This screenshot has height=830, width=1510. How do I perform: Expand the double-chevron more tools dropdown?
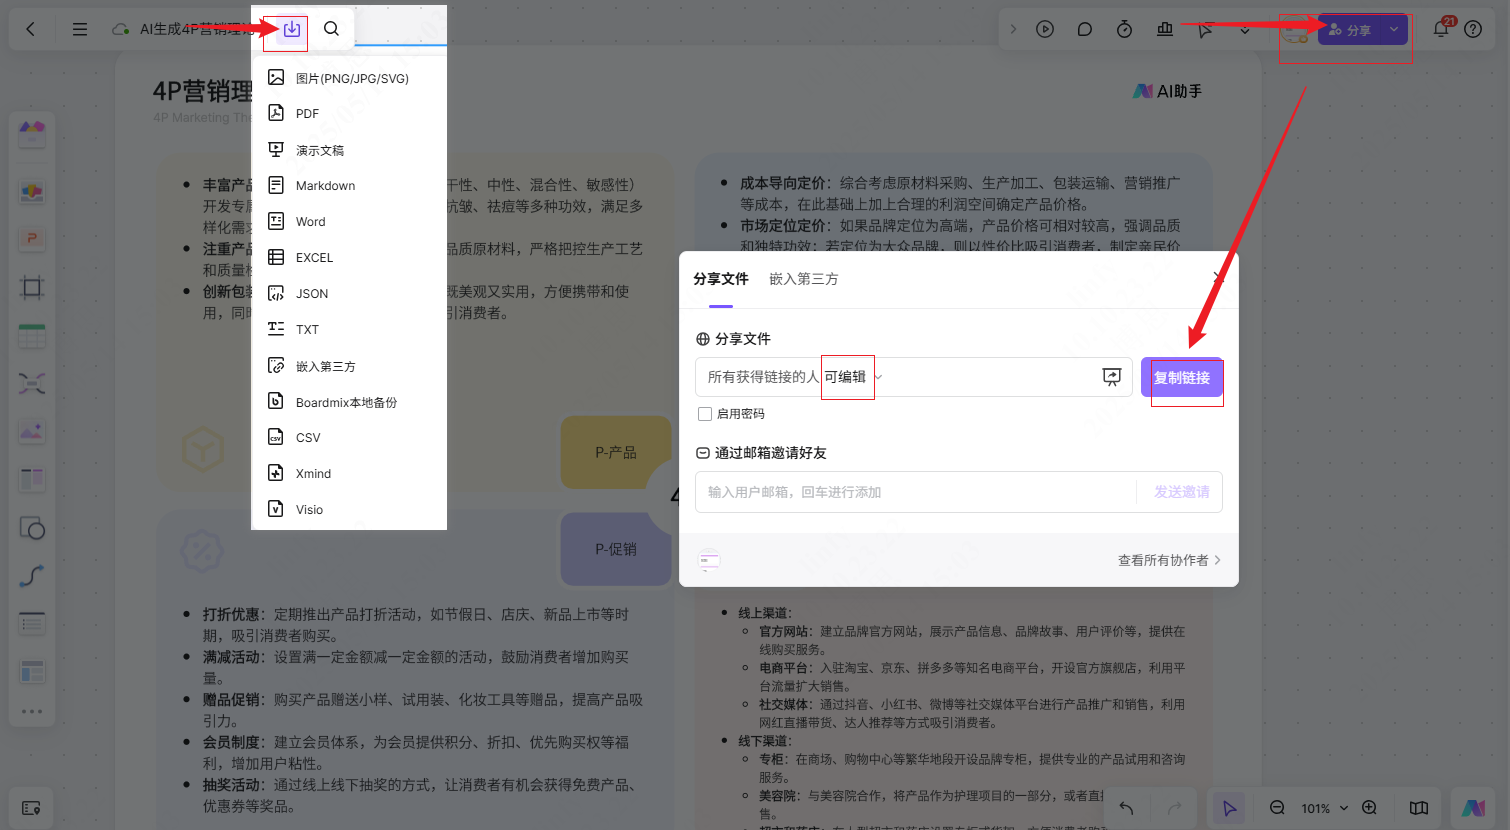[x=1245, y=30]
